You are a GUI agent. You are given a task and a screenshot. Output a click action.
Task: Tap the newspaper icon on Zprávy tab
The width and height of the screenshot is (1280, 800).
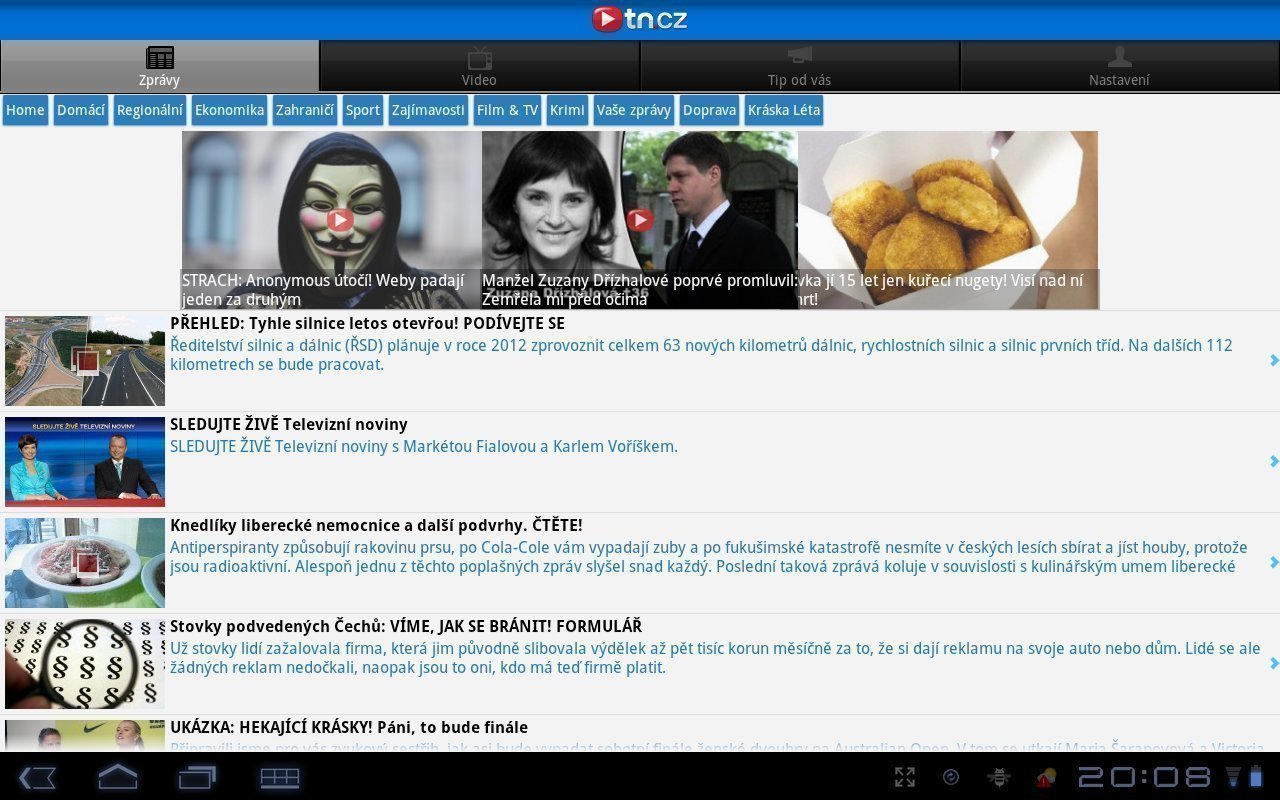160,58
